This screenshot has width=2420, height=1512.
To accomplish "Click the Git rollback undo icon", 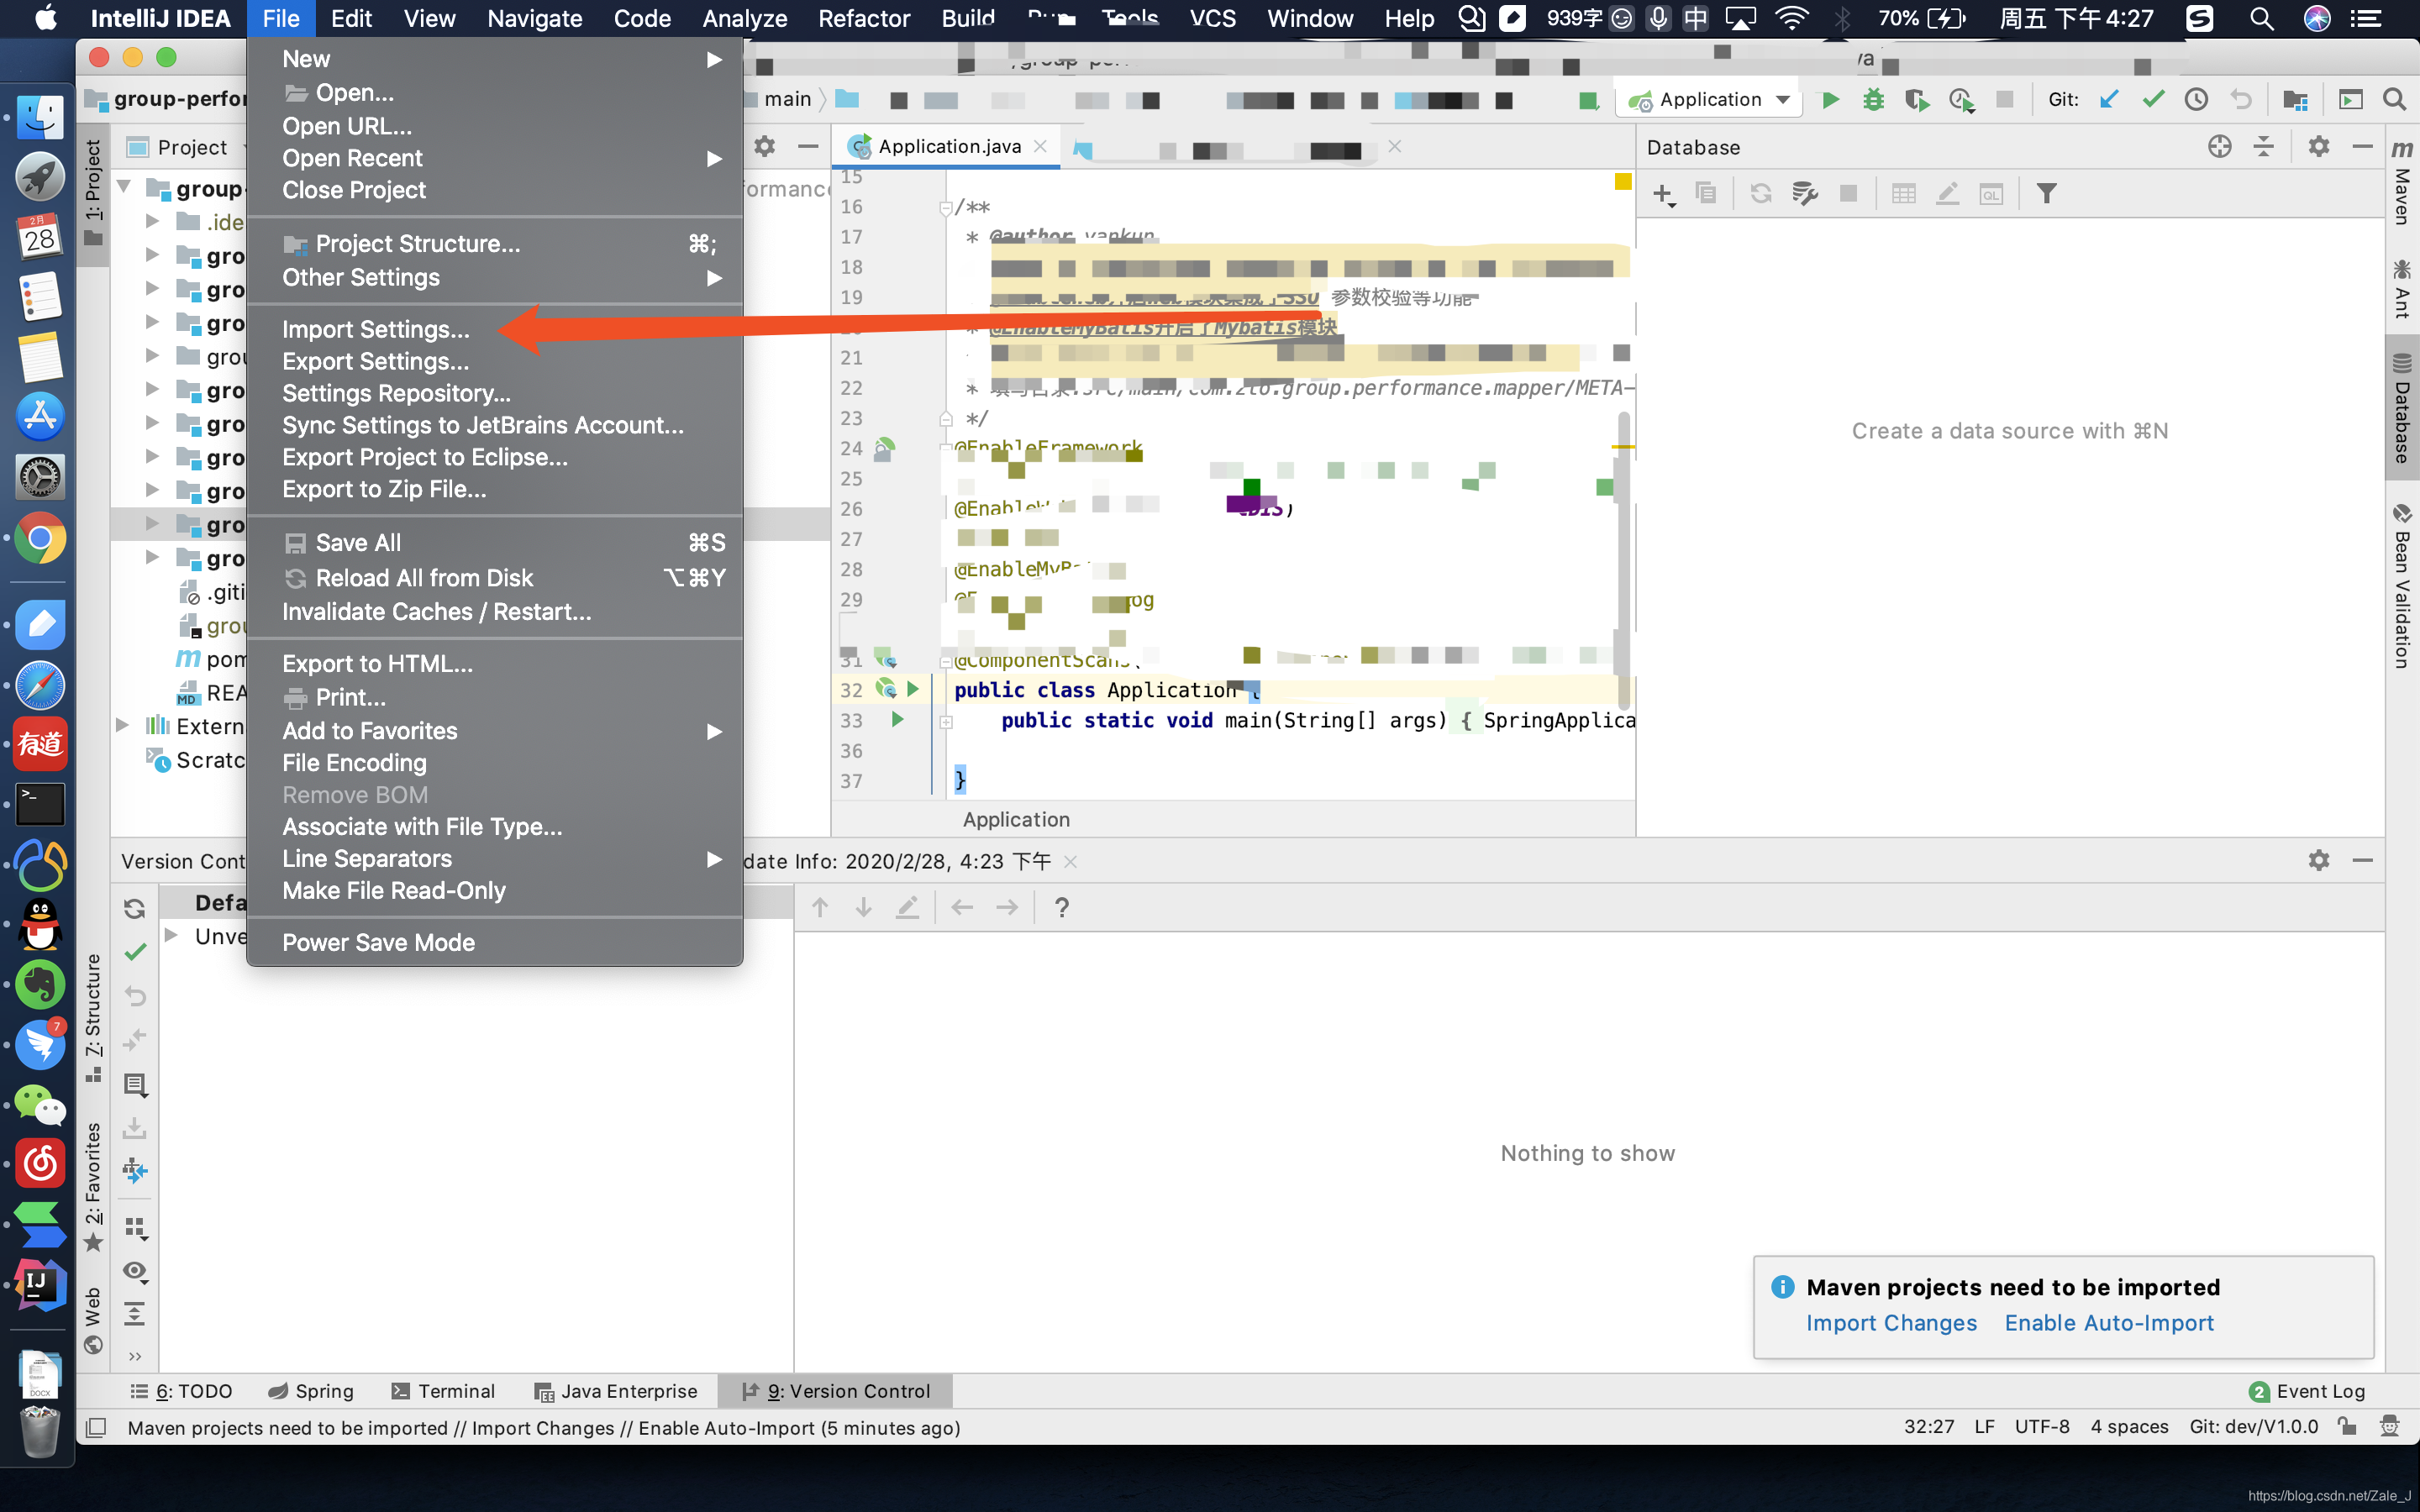I will [x=2240, y=100].
